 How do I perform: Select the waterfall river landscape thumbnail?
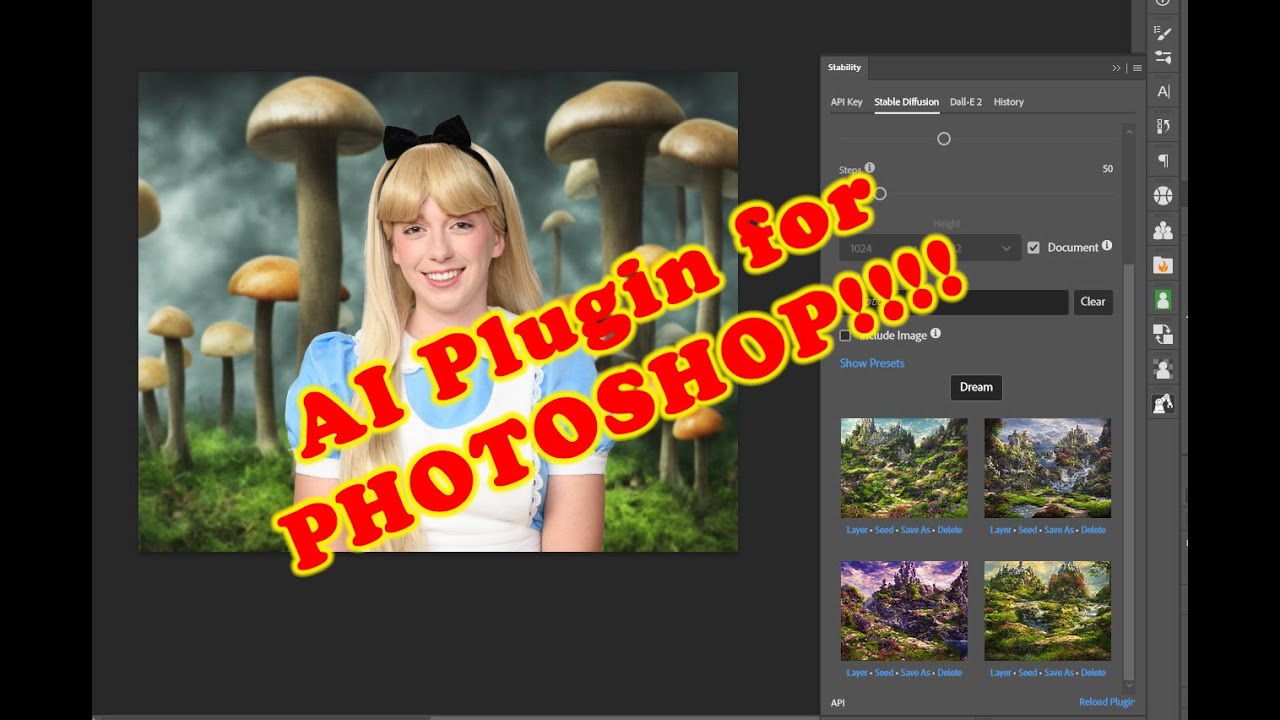1047,468
